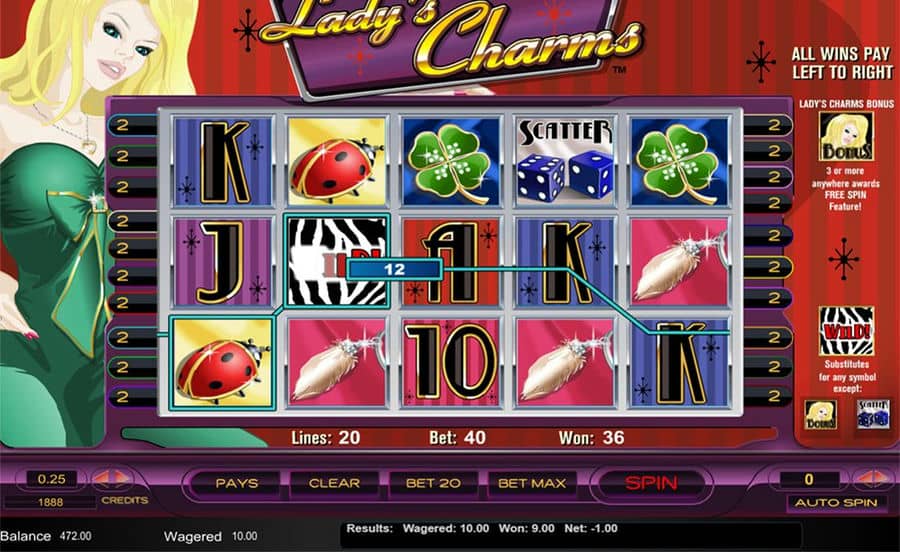This screenshot has width=900, height=552.
Task: Click the zebra Wild icon in sidebar
Action: [x=846, y=331]
